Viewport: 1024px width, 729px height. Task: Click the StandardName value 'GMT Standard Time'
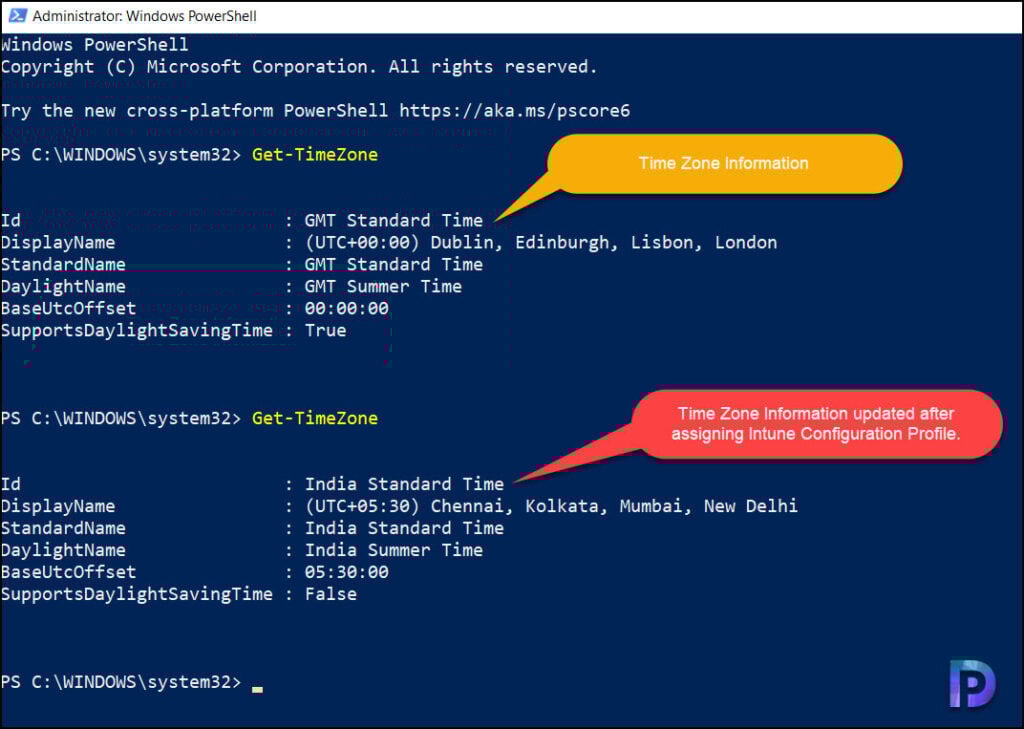point(394,264)
